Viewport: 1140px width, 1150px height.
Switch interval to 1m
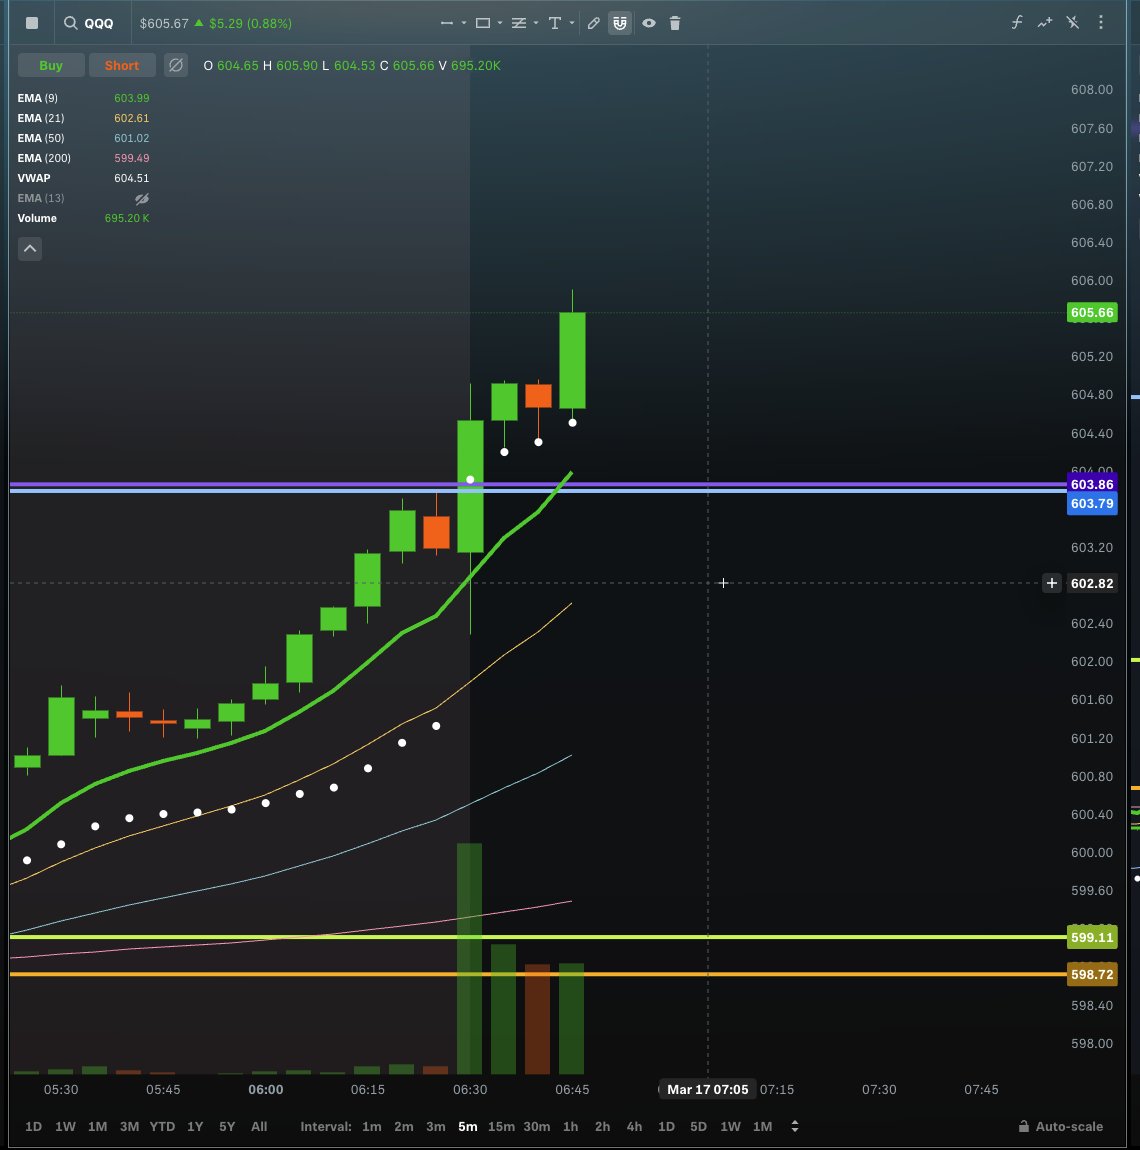point(371,1127)
